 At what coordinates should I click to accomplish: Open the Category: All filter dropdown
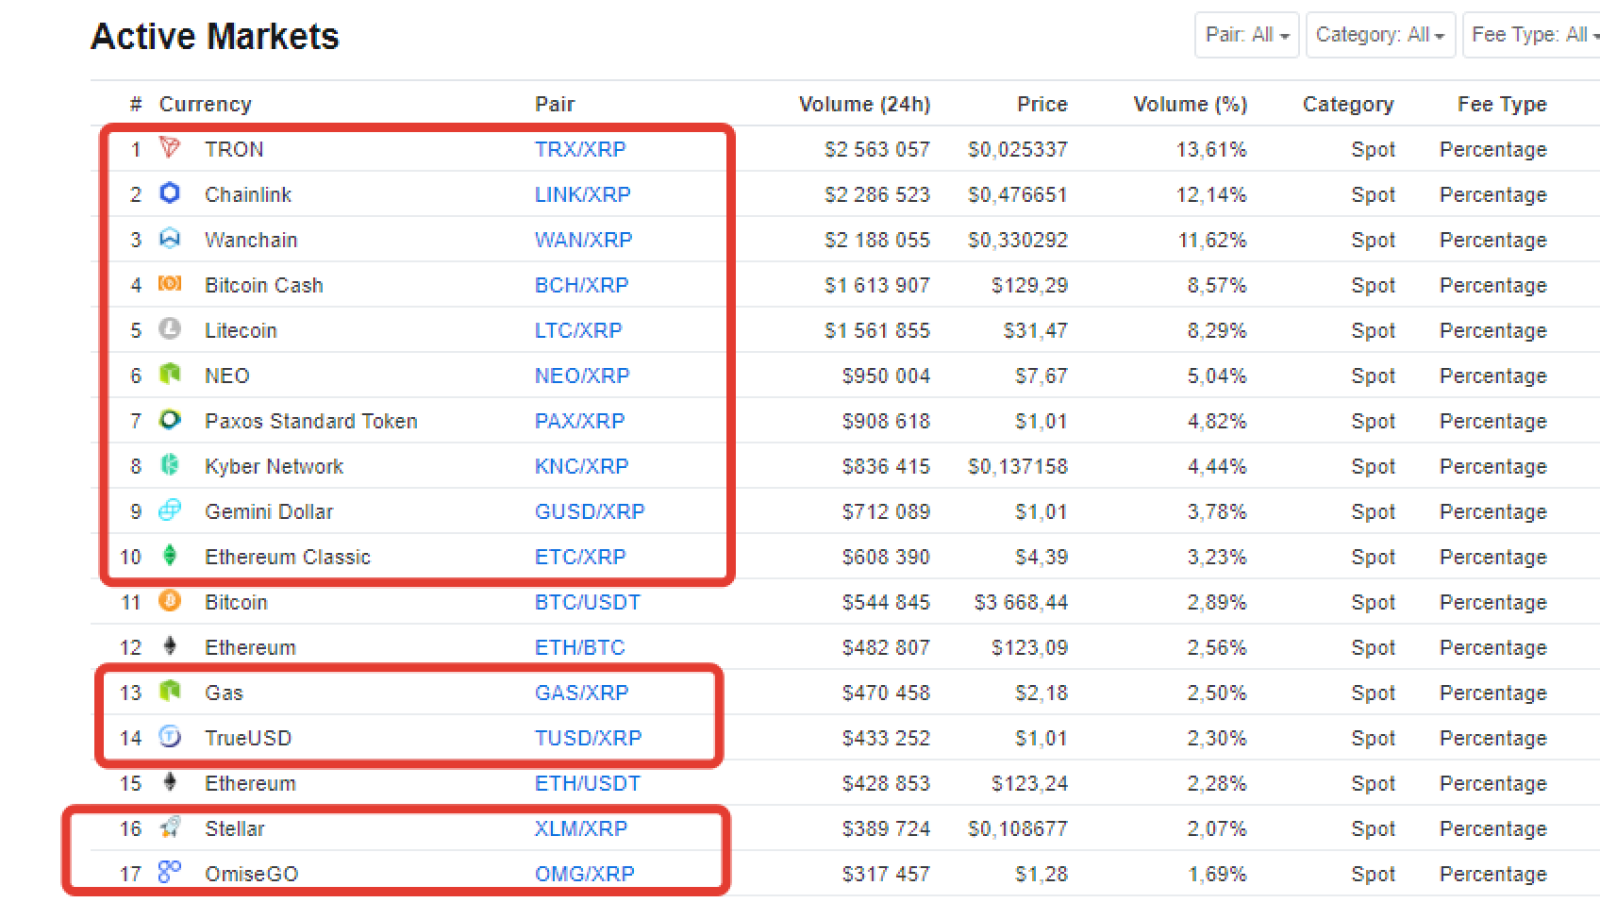[x=1380, y=35]
